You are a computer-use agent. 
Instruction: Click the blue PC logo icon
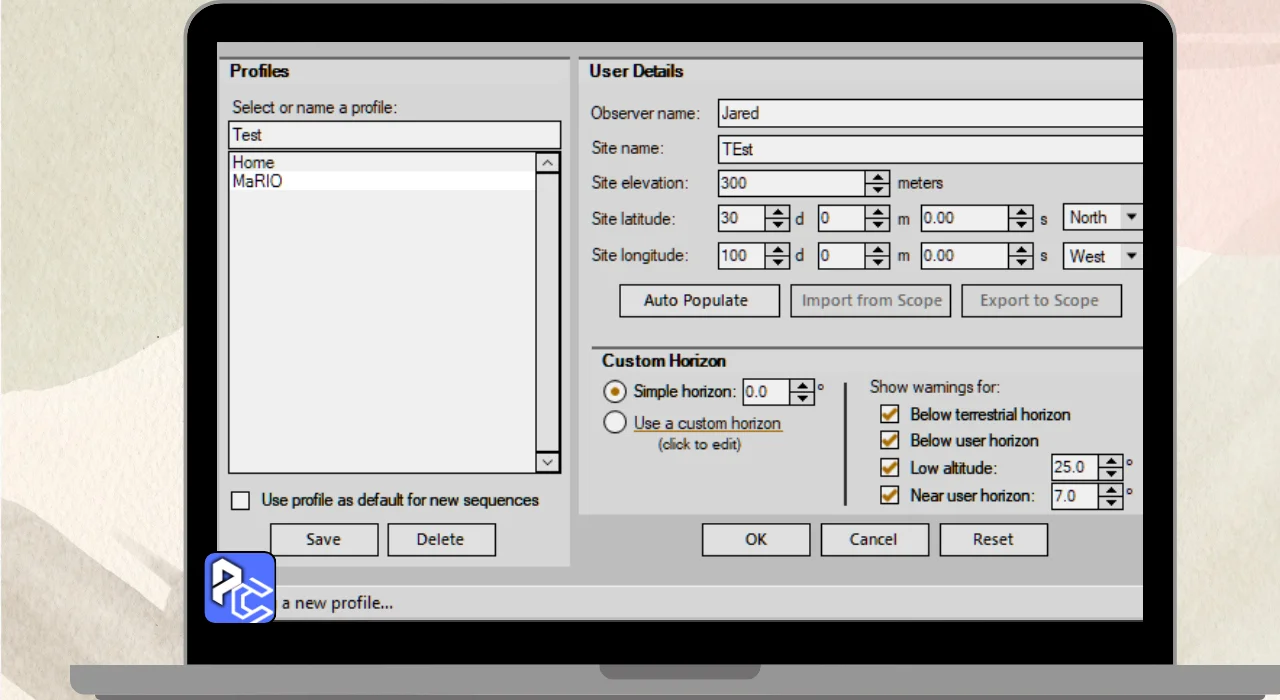coord(240,588)
